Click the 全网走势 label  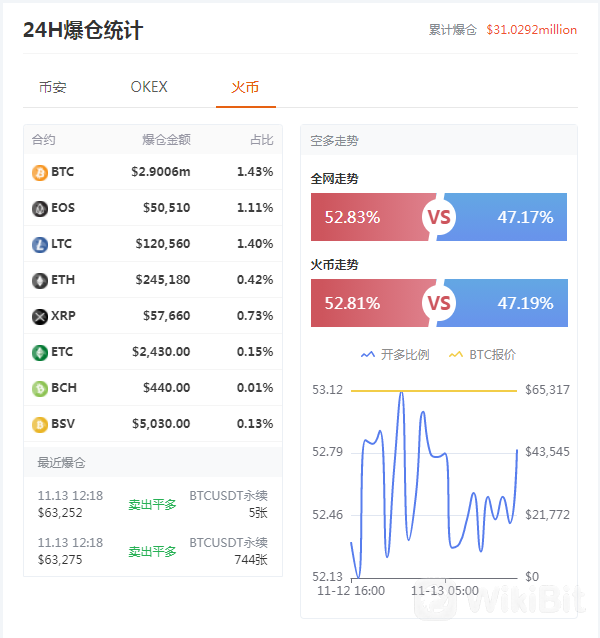click(334, 179)
